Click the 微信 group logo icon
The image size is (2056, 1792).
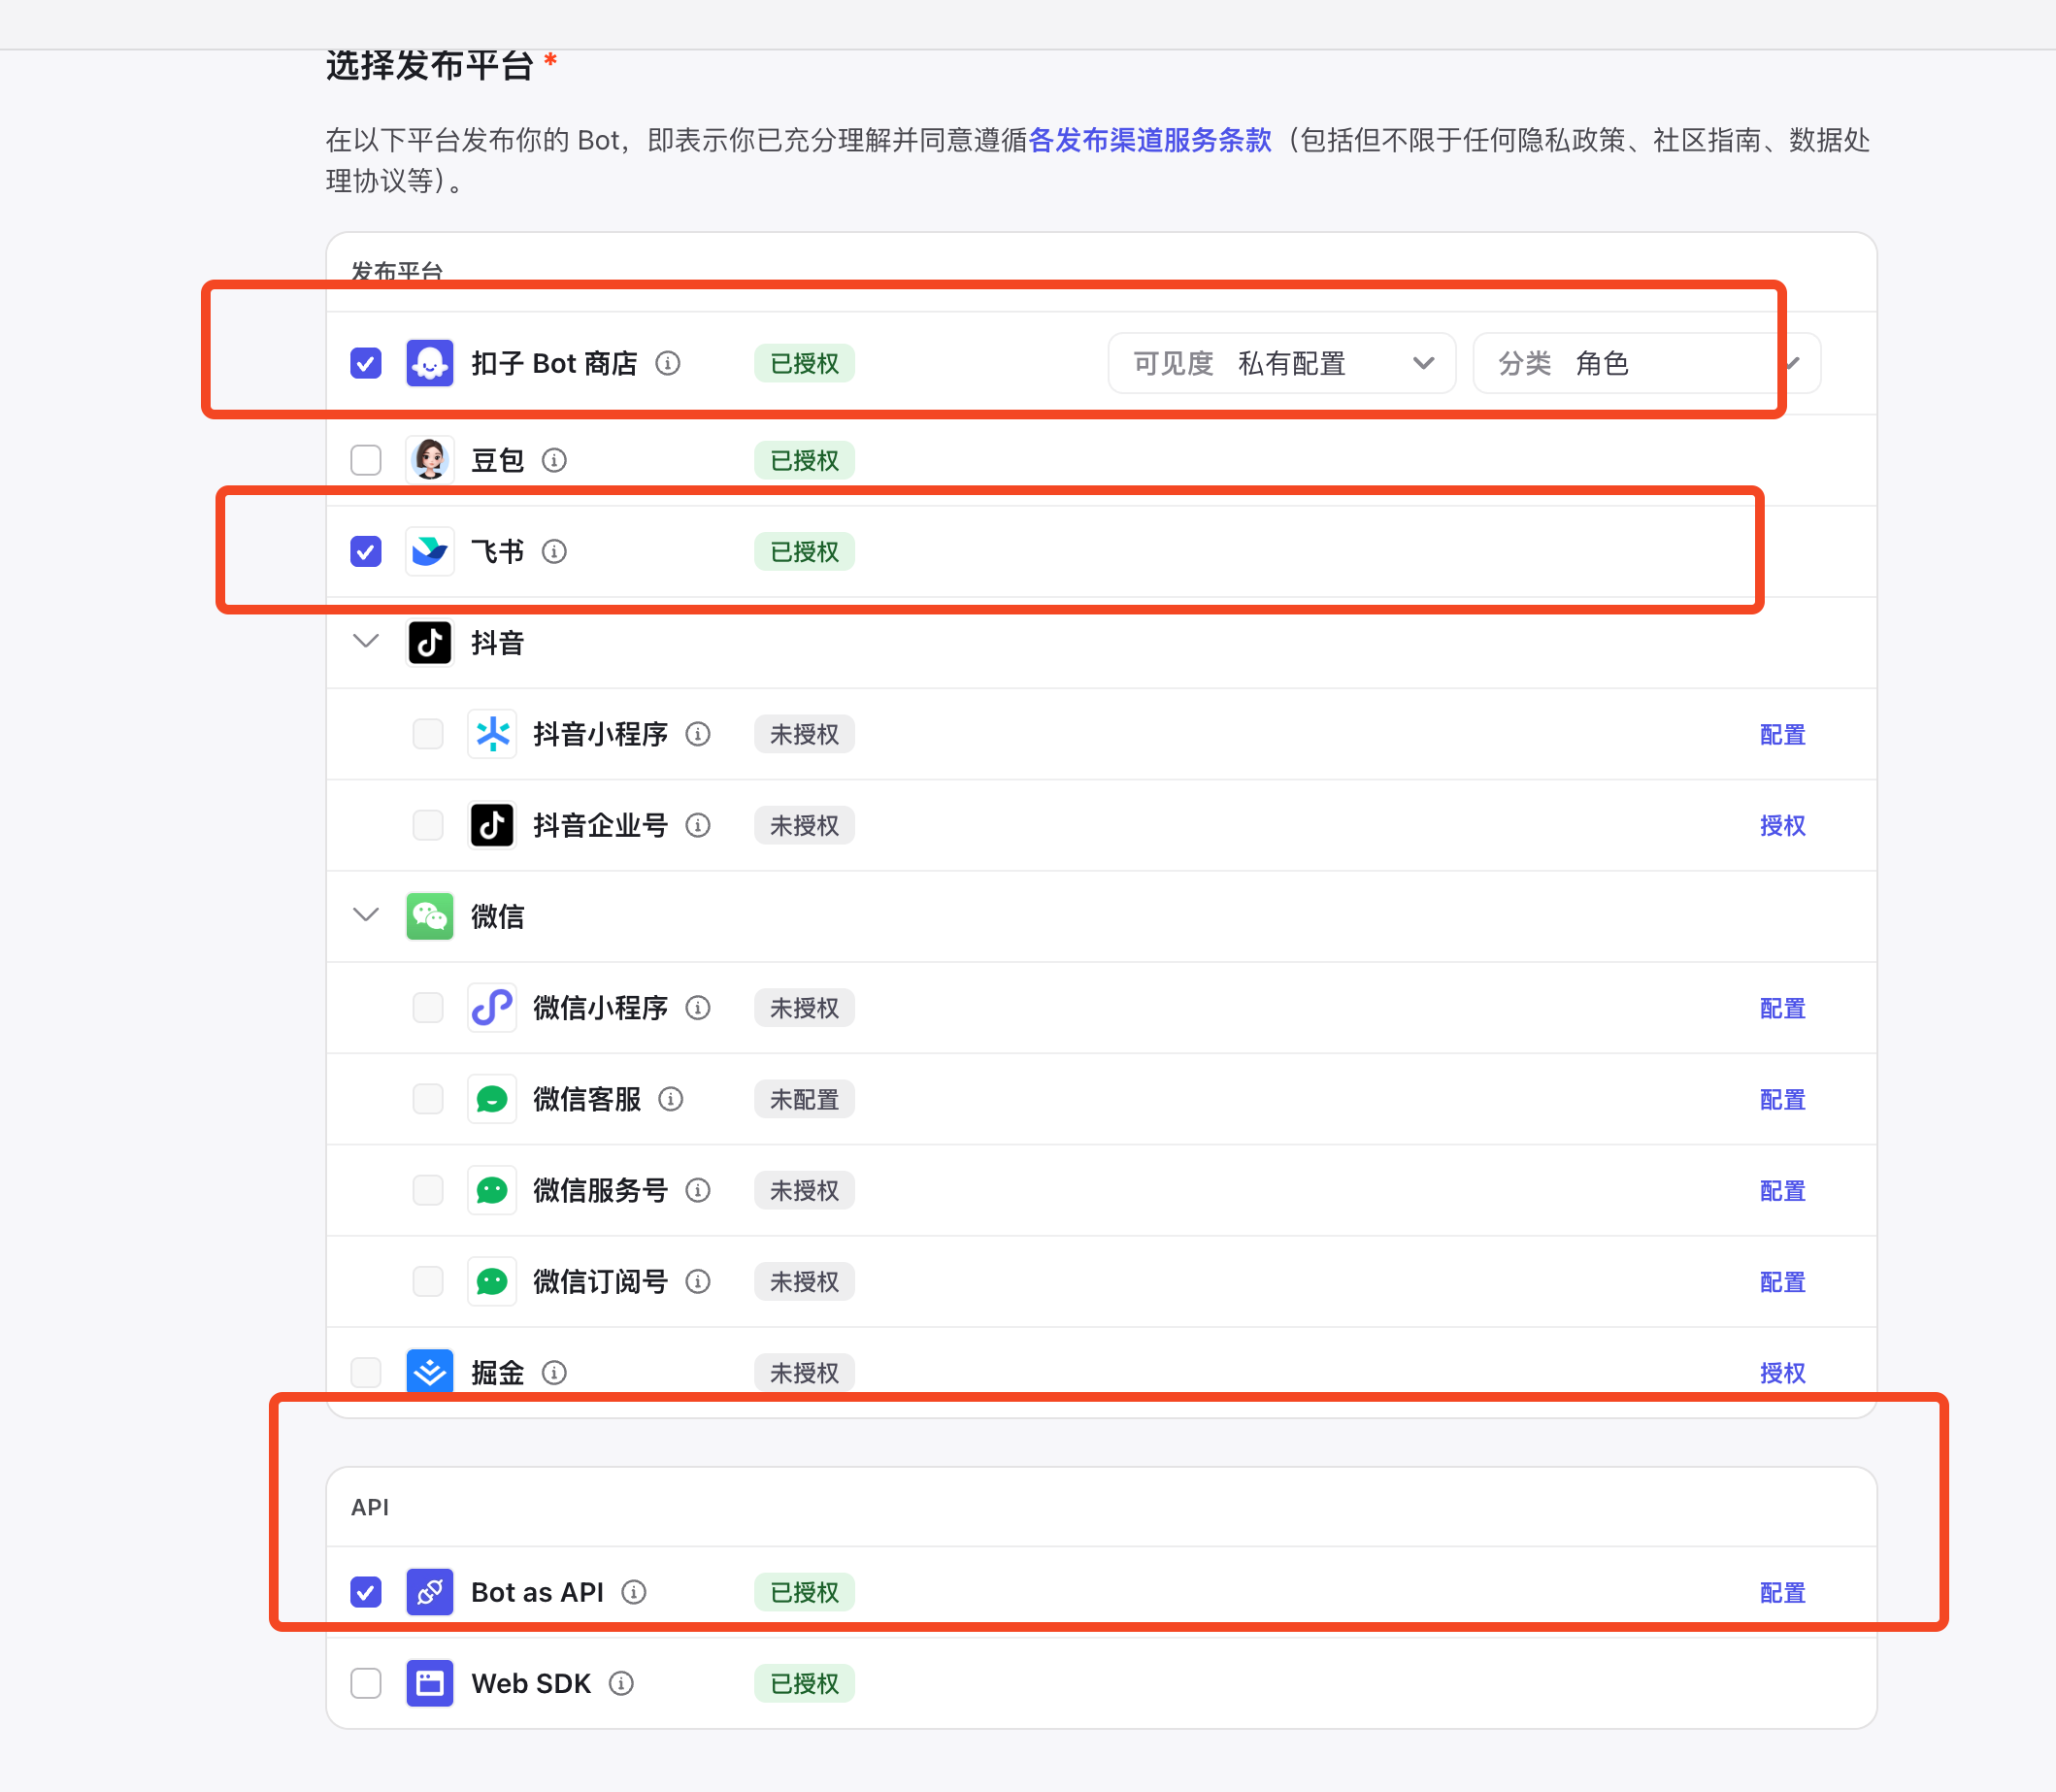point(430,916)
